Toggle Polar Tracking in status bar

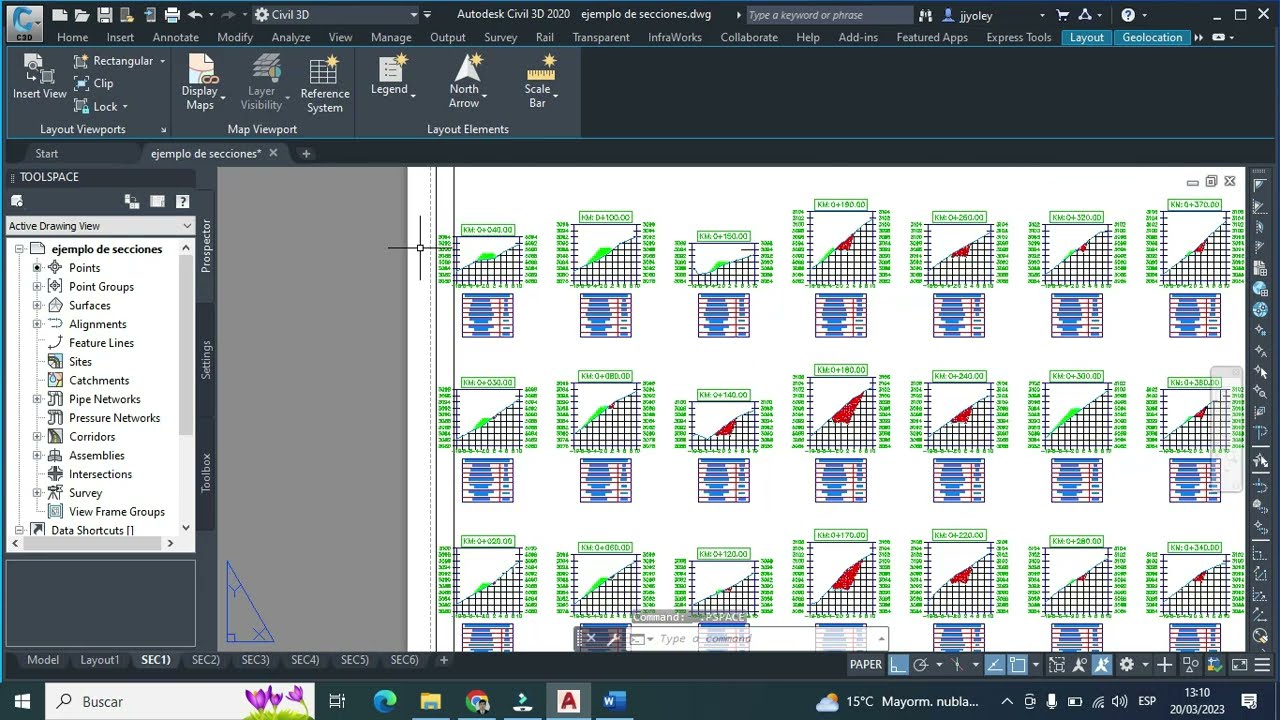921,665
